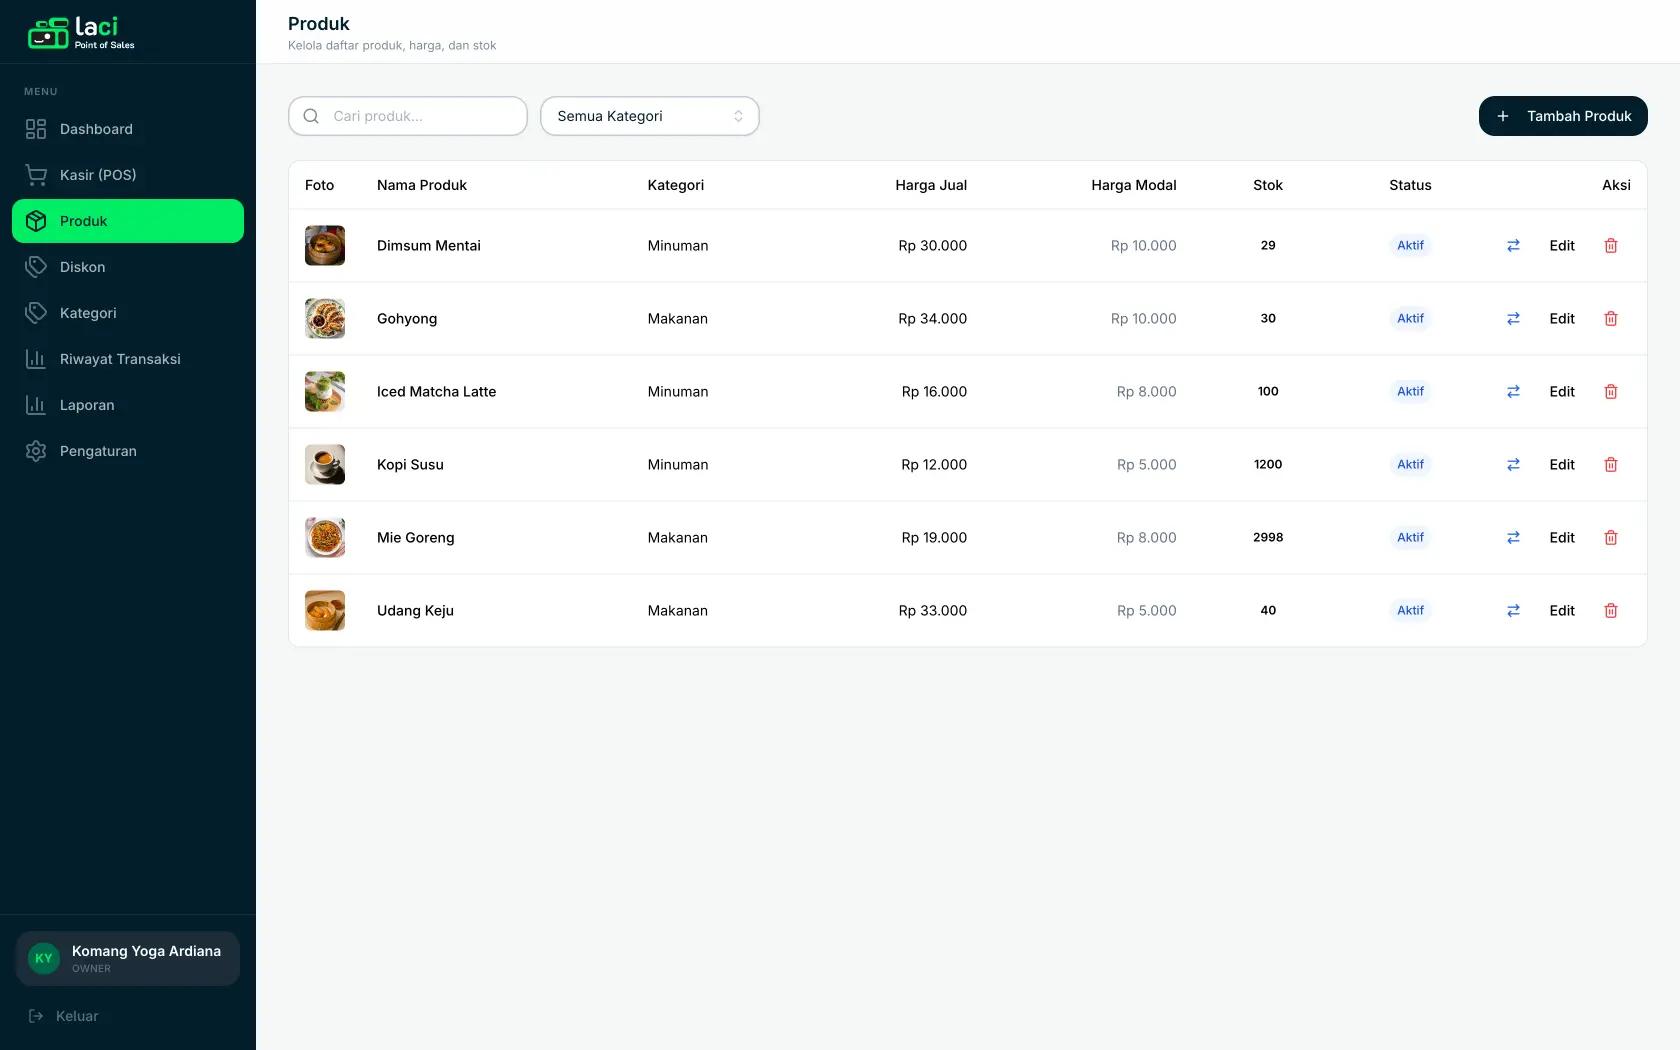This screenshot has height=1050, width=1680.
Task: Click the Harga Jual column header
Action: pyautogui.click(x=931, y=185)
